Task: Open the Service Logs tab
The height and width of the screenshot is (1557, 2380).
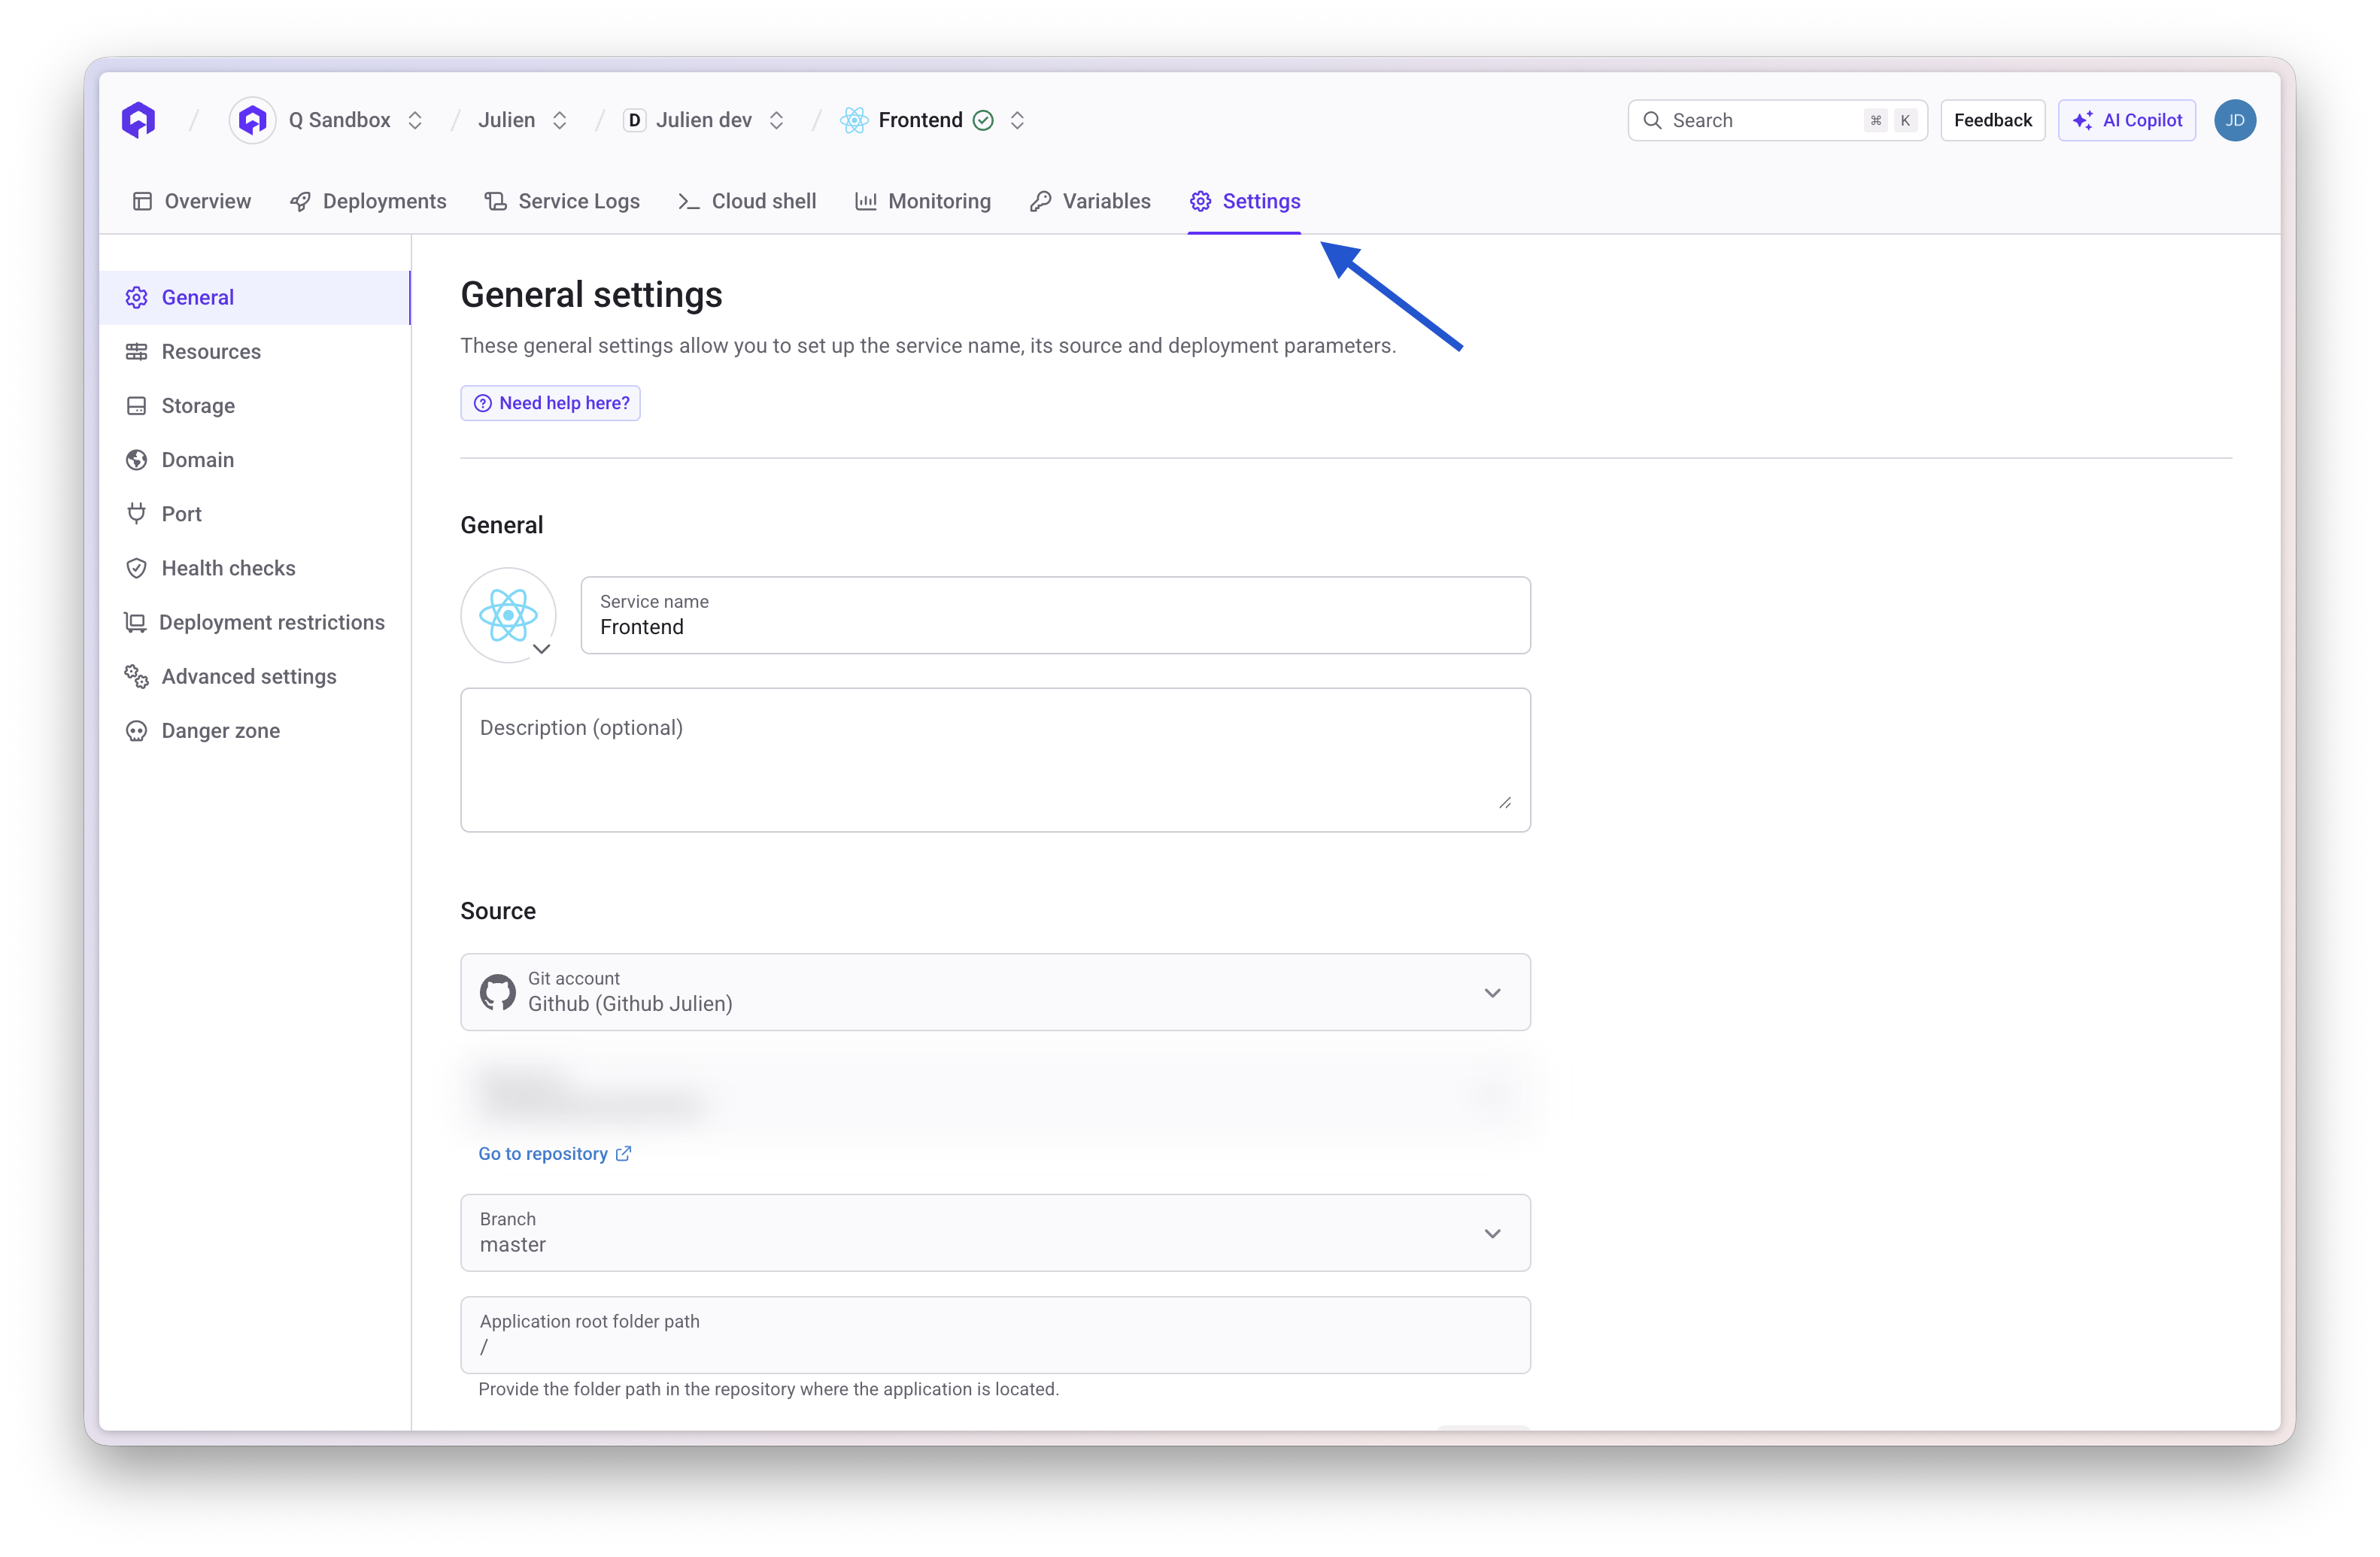Action: (562, 201)
